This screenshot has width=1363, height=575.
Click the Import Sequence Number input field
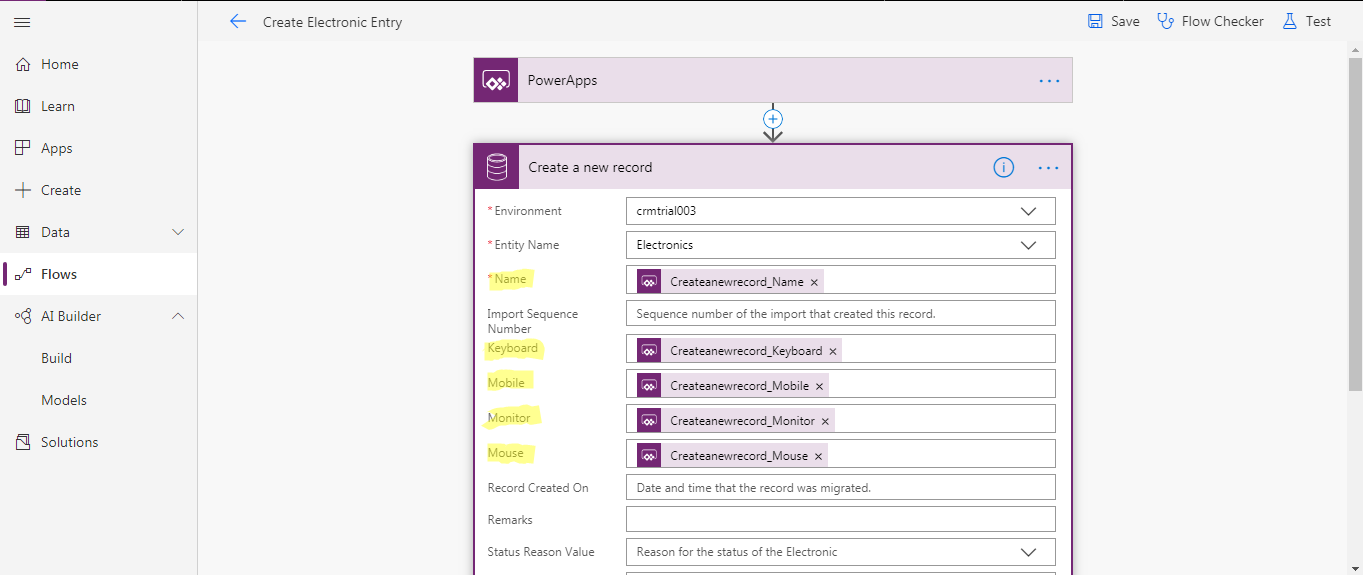[x=840, y=313]
